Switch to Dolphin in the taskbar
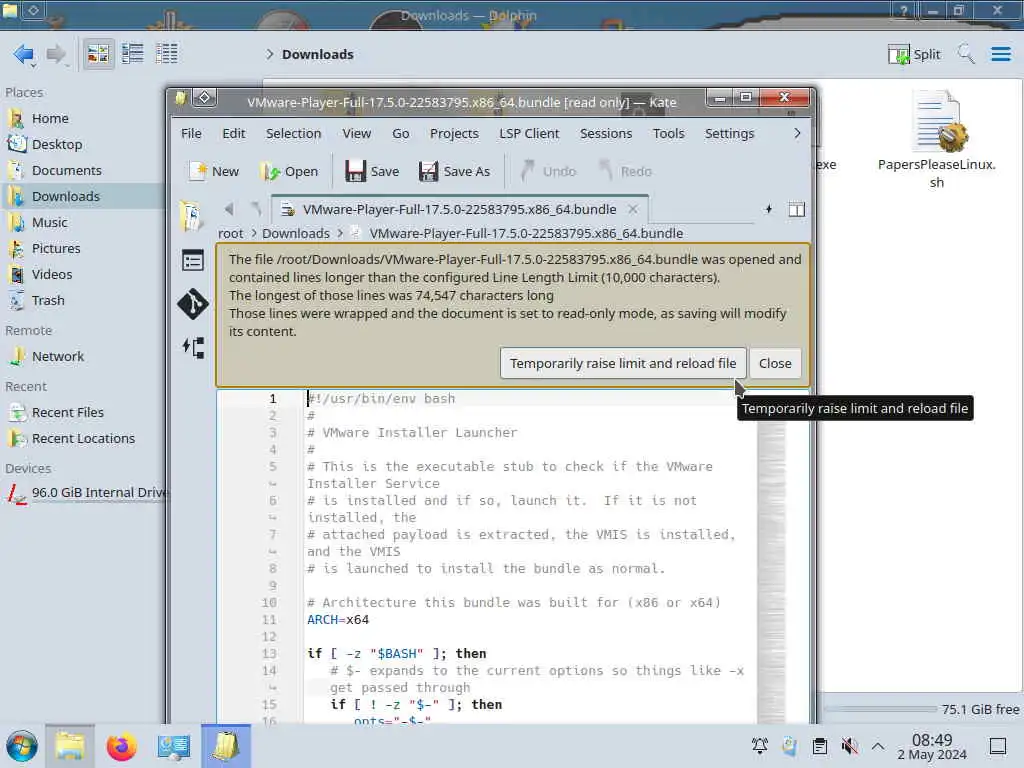This screenshot has width=1024, height=768. 70,746
